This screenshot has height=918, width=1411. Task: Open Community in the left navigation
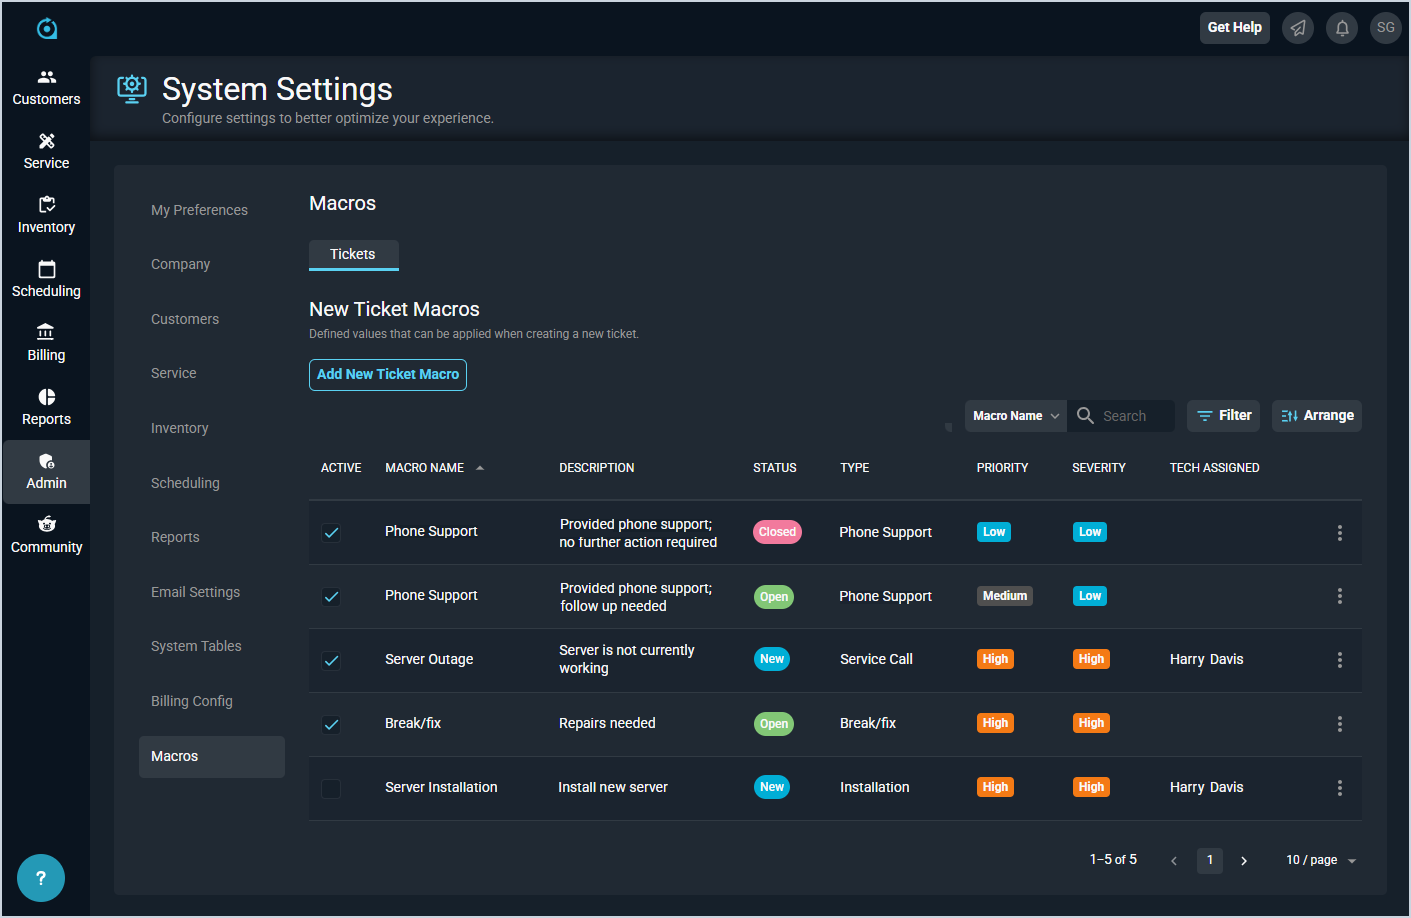pos(46,536)
